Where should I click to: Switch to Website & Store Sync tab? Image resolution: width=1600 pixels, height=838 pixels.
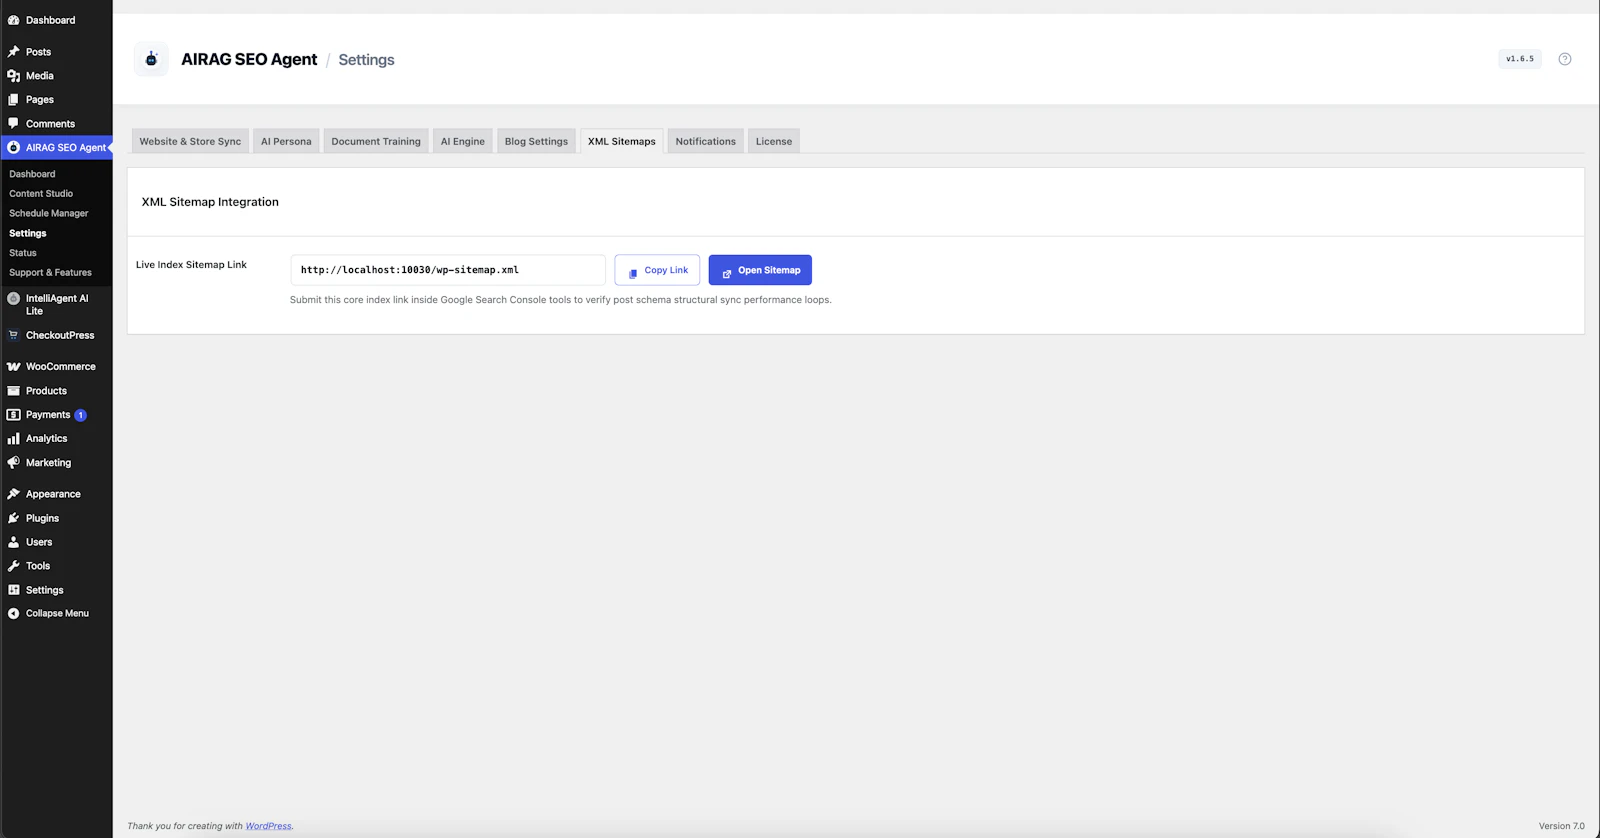[190, 141]
